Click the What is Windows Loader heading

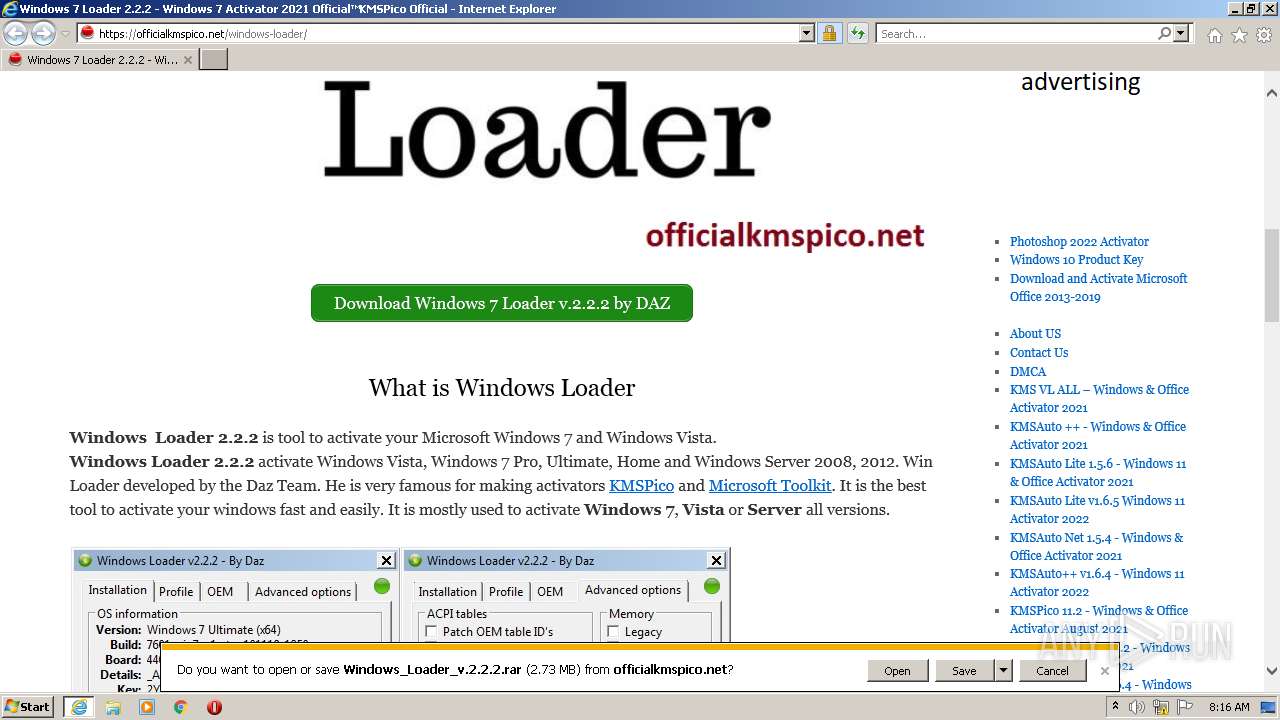tap(502, 388)
